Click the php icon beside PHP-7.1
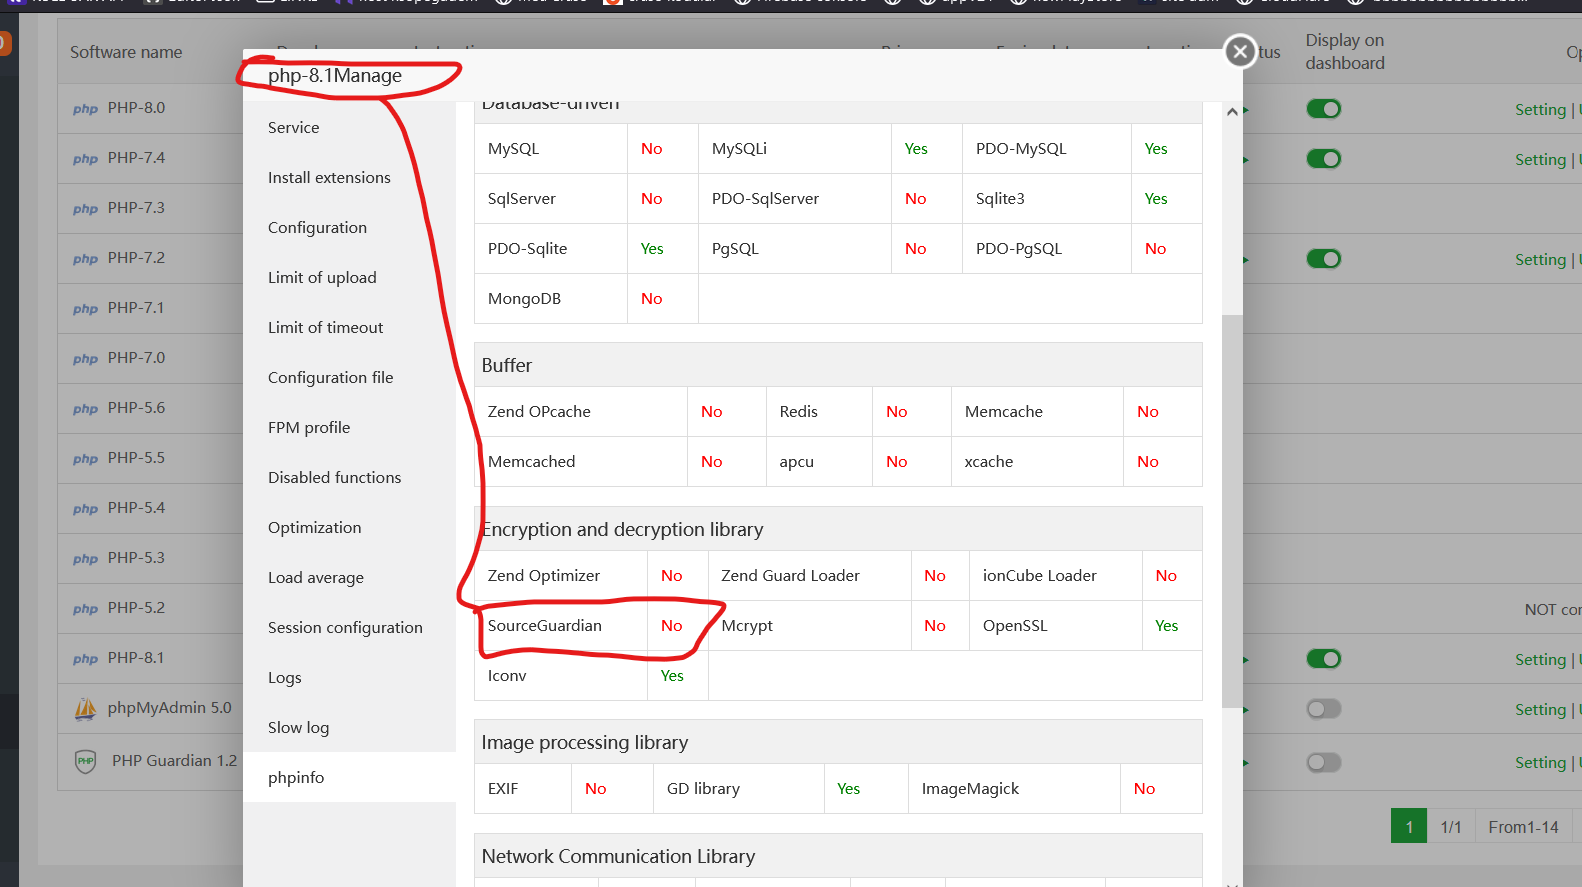Screen dimensions: 1582x887 coord(86,309)
